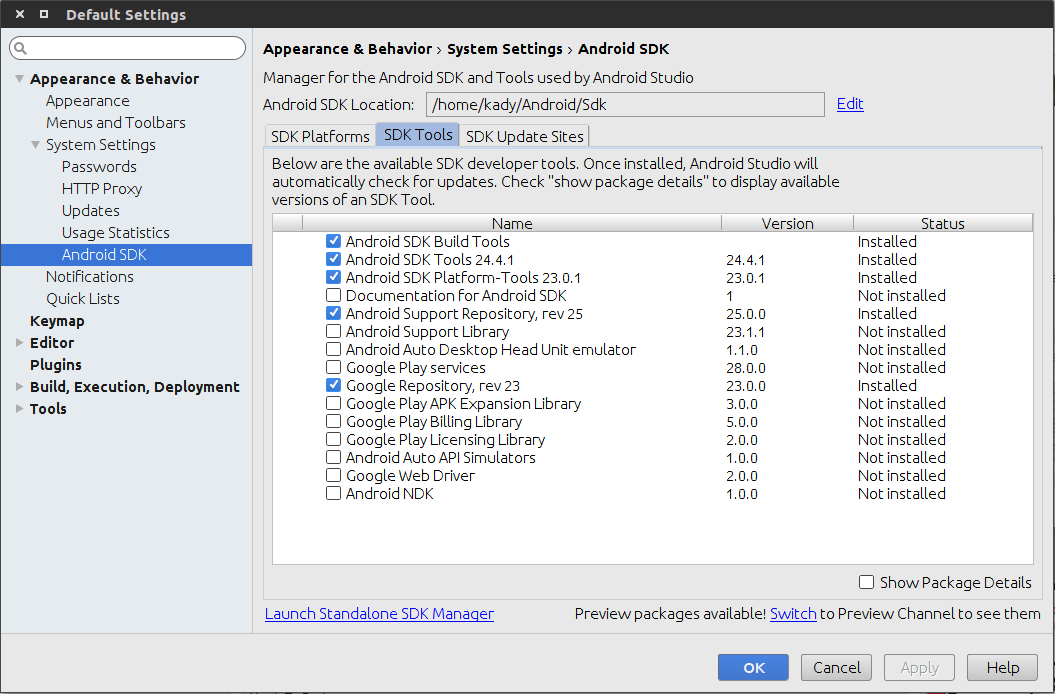The height and width of the screenshot is (694, 1055).
Task: Open Launch Standalone SDK Manager link
Action: click(379, 613)
